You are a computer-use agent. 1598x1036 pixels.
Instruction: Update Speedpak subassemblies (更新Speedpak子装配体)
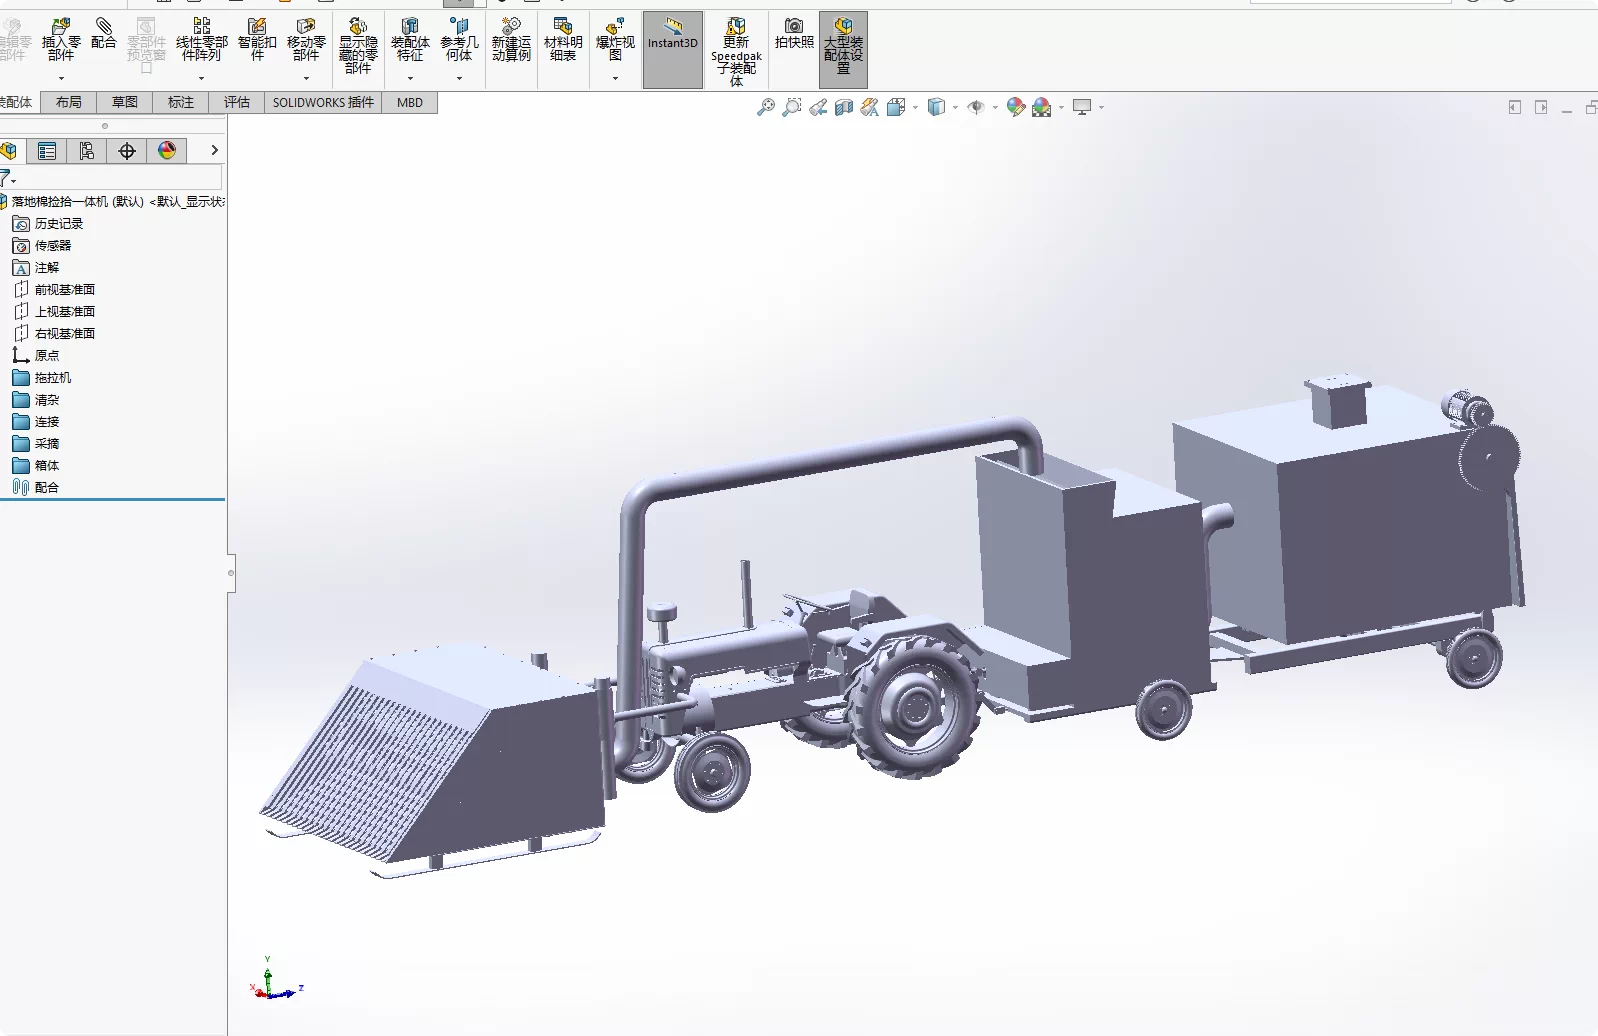(x=736, y=51)
